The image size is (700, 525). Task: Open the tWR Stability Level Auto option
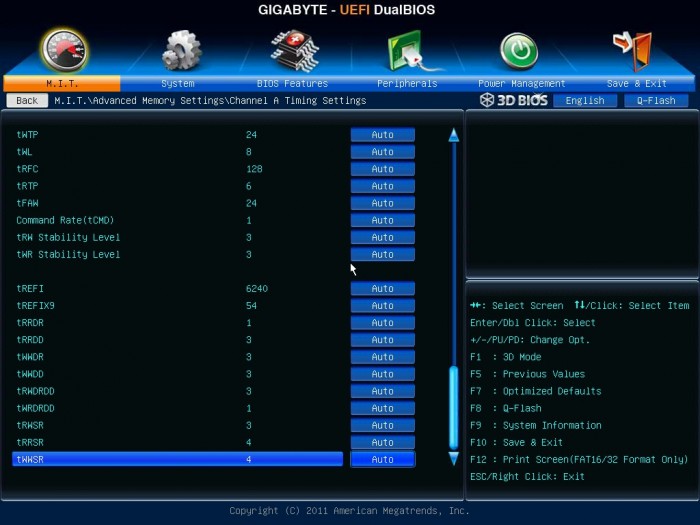(x=383, y=254)
